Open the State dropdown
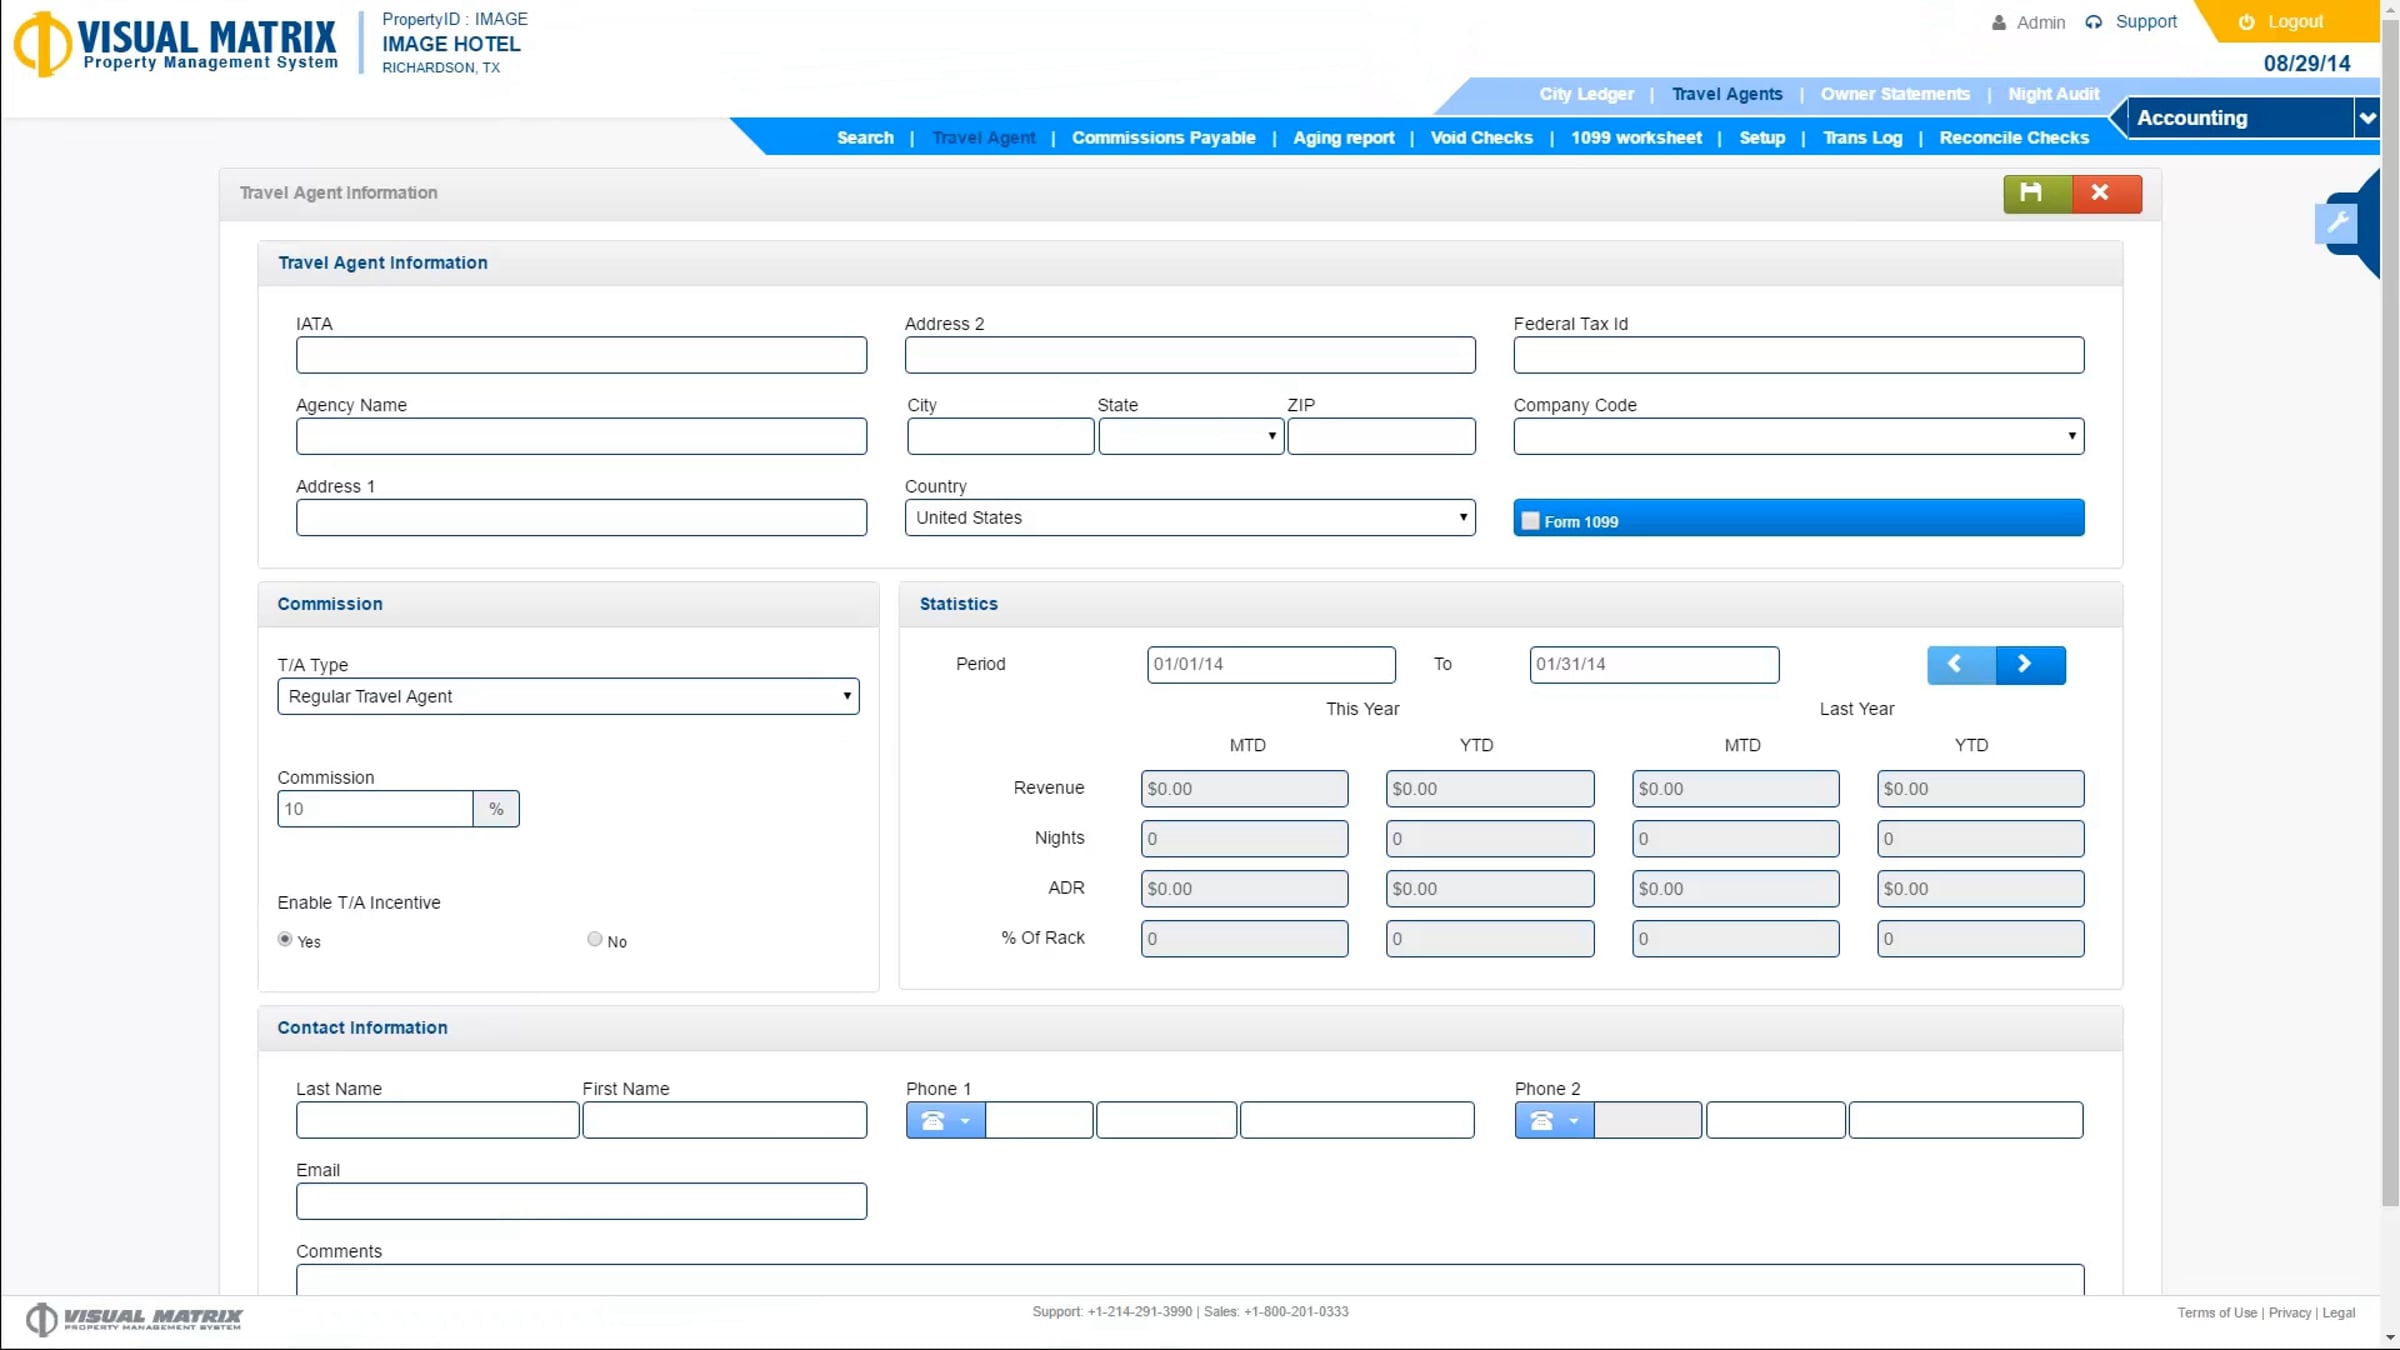 pos(1191,436)
